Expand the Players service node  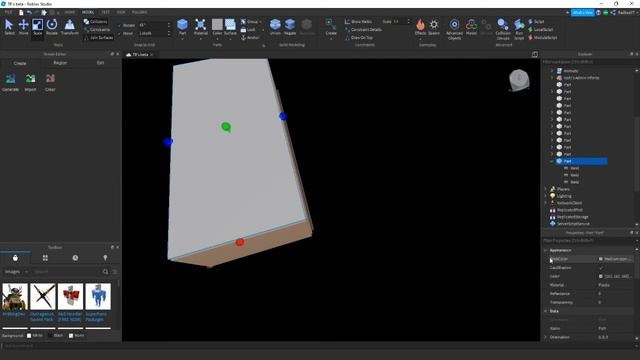[546, 189]
